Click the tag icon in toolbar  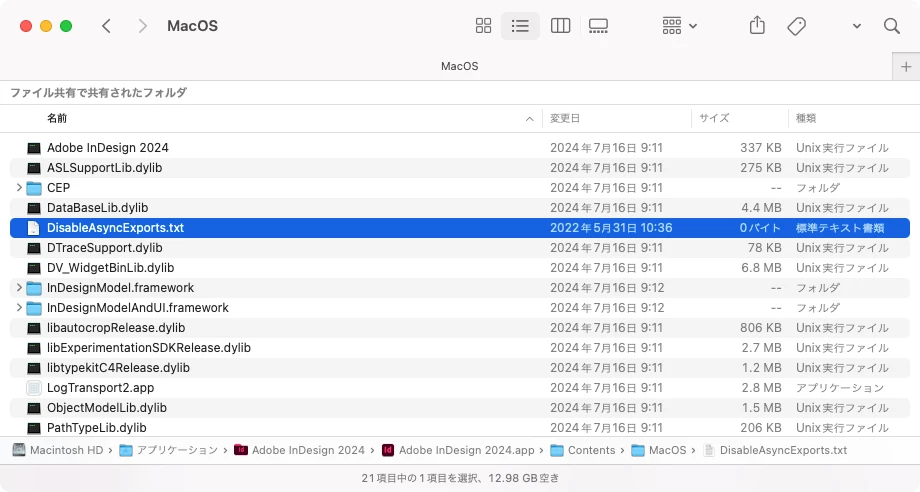(796, 26)
